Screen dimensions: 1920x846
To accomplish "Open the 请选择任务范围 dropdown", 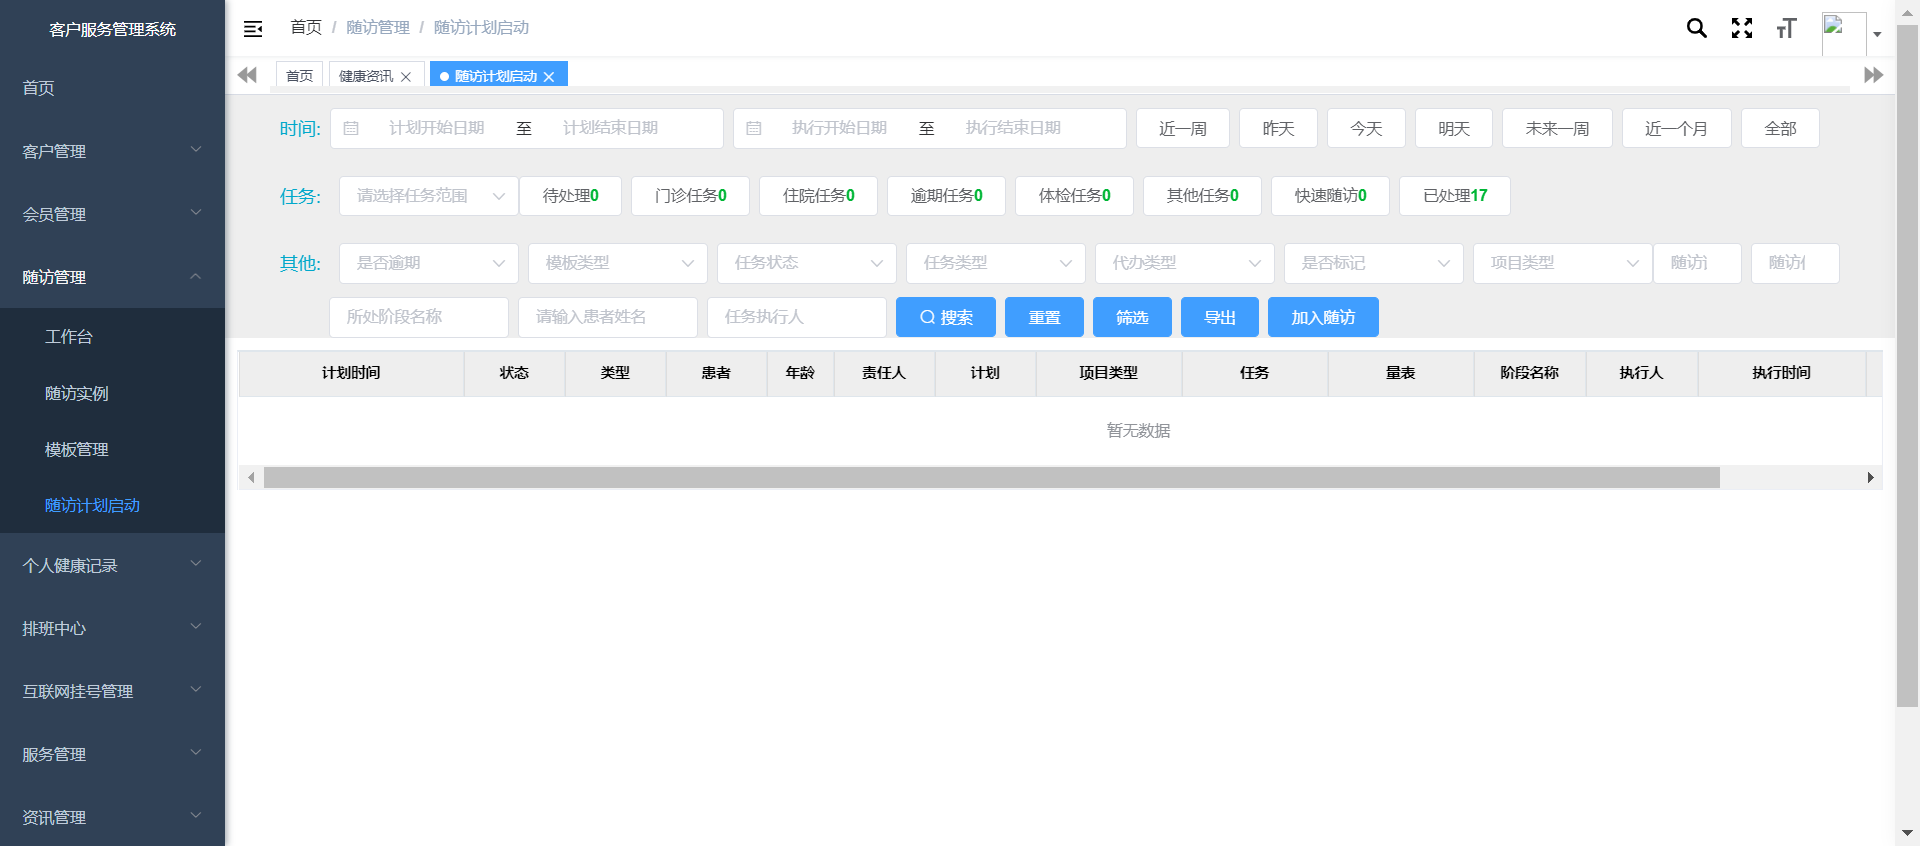I will tap(429, 196).
